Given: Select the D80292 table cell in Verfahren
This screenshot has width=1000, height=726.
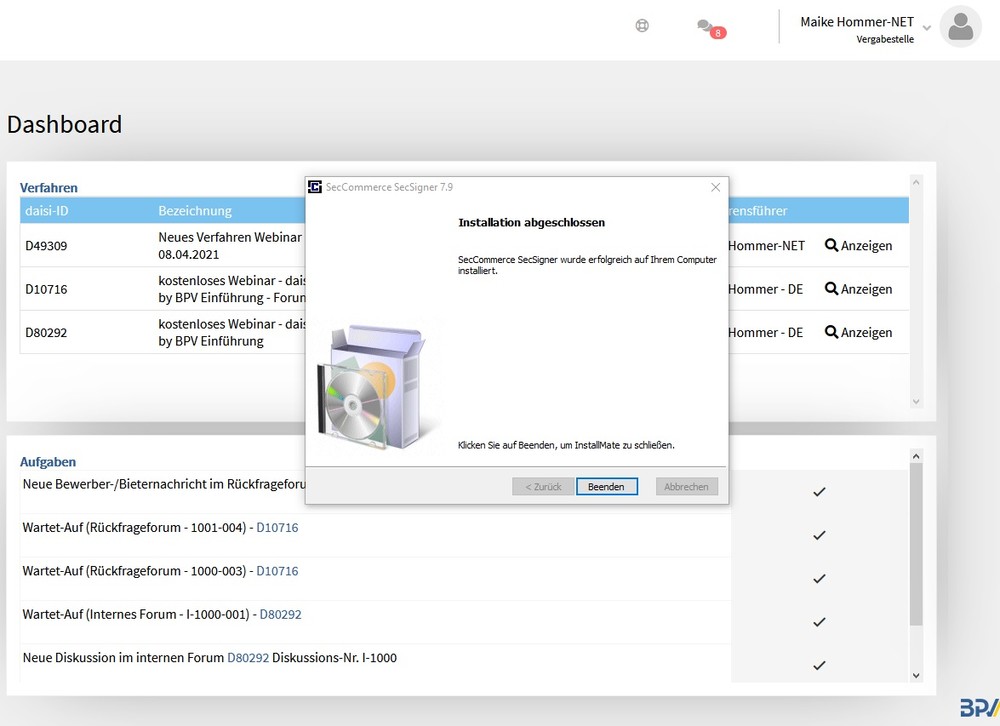Looking at the screenshot, I should coord(46,332).
